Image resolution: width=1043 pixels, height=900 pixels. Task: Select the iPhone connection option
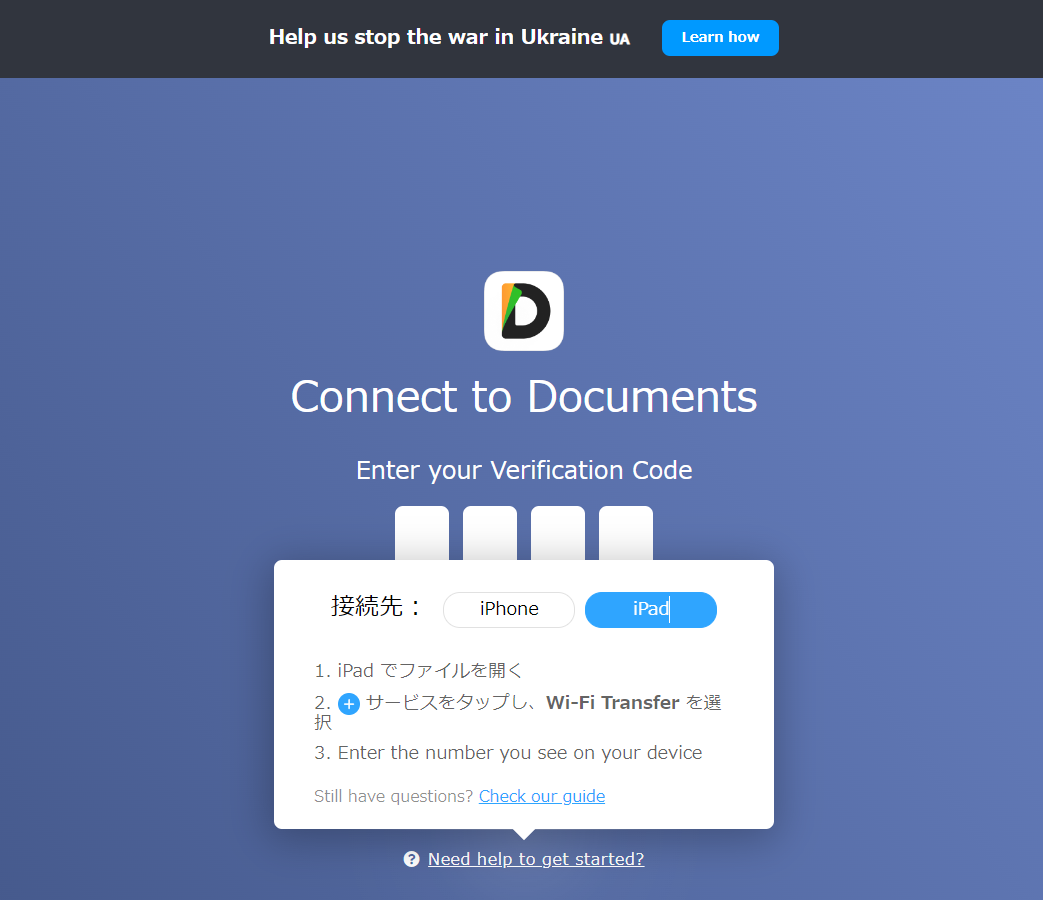click(x=509, y=609)
